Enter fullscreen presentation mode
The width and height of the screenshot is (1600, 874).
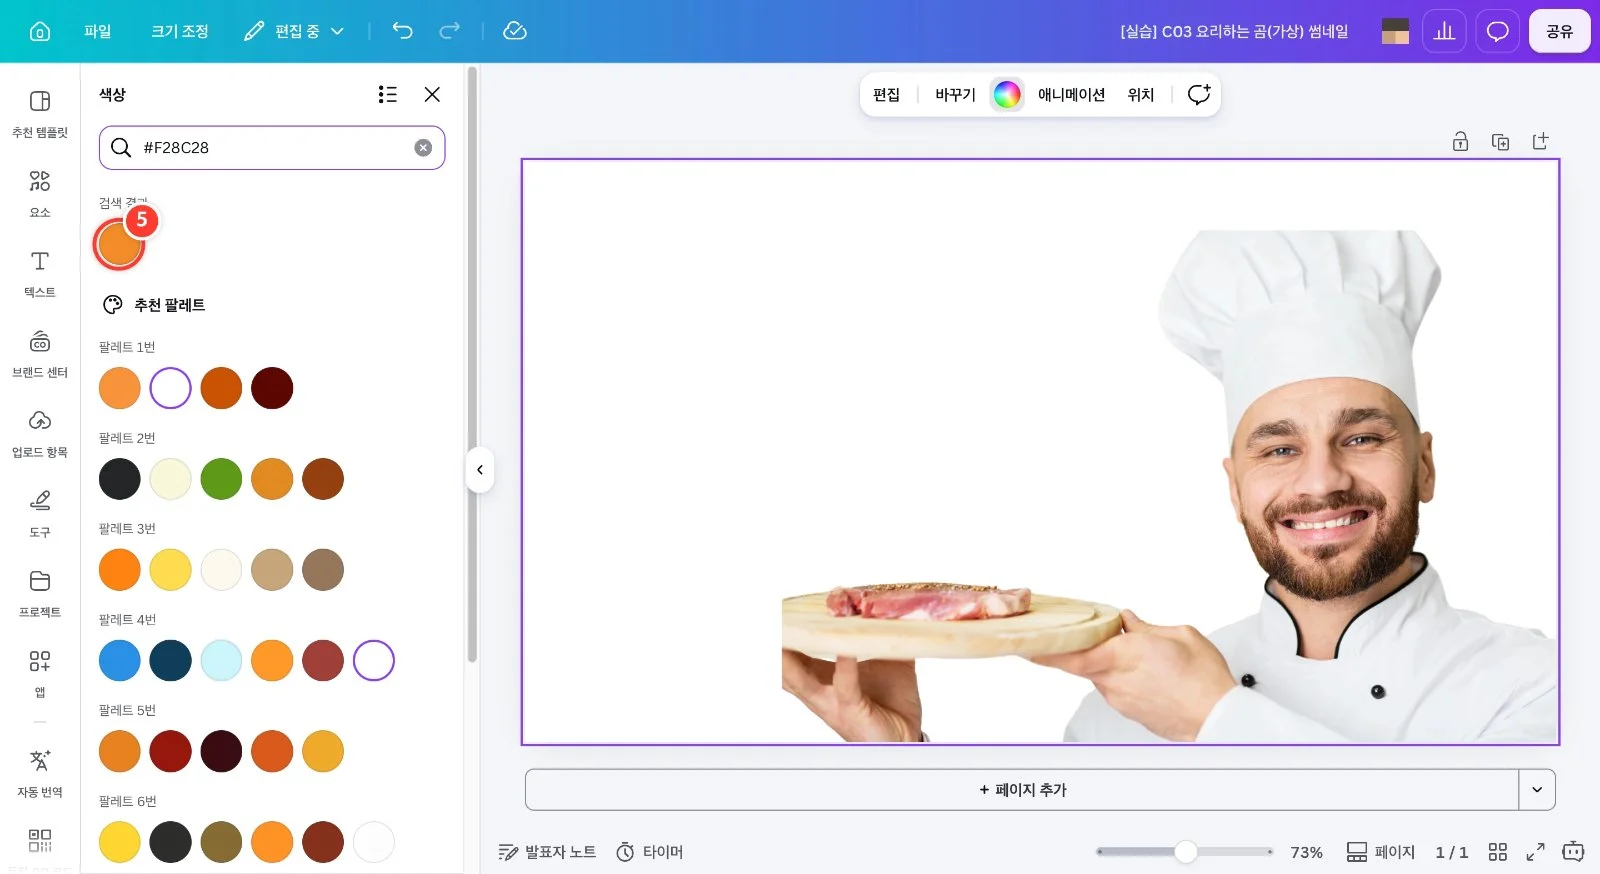point(1535,852)
